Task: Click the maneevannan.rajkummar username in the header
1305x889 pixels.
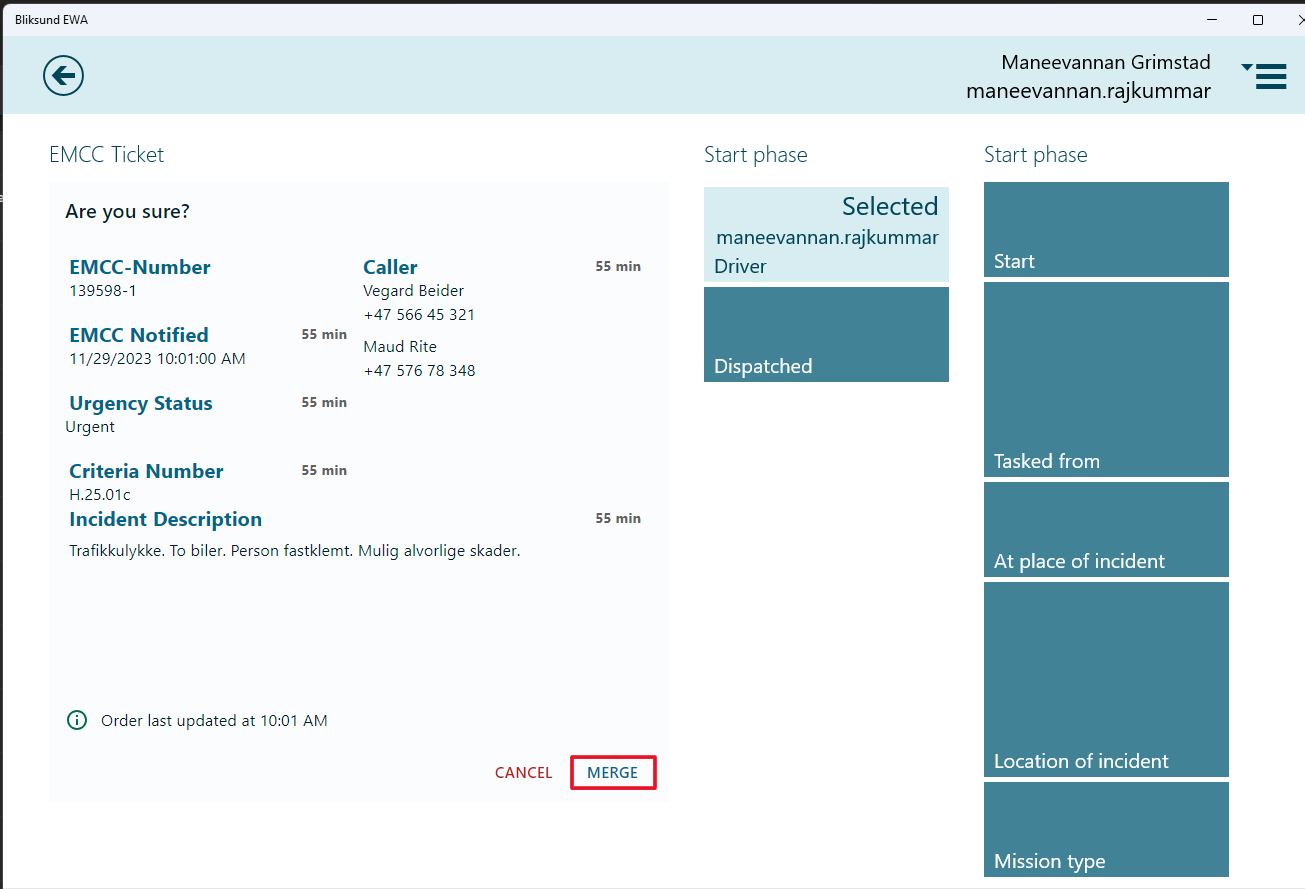Action: [x=1088, y=91]
